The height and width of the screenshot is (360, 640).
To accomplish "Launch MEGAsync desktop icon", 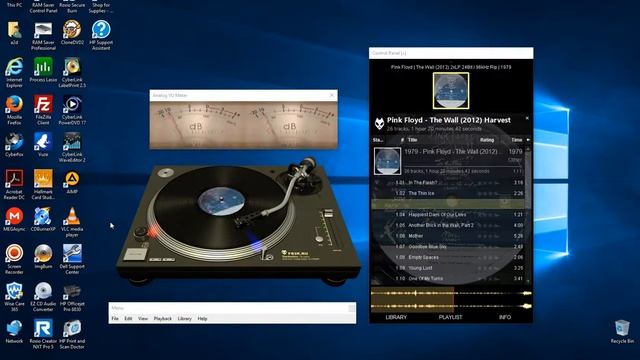I will click(x=14, y=220).
